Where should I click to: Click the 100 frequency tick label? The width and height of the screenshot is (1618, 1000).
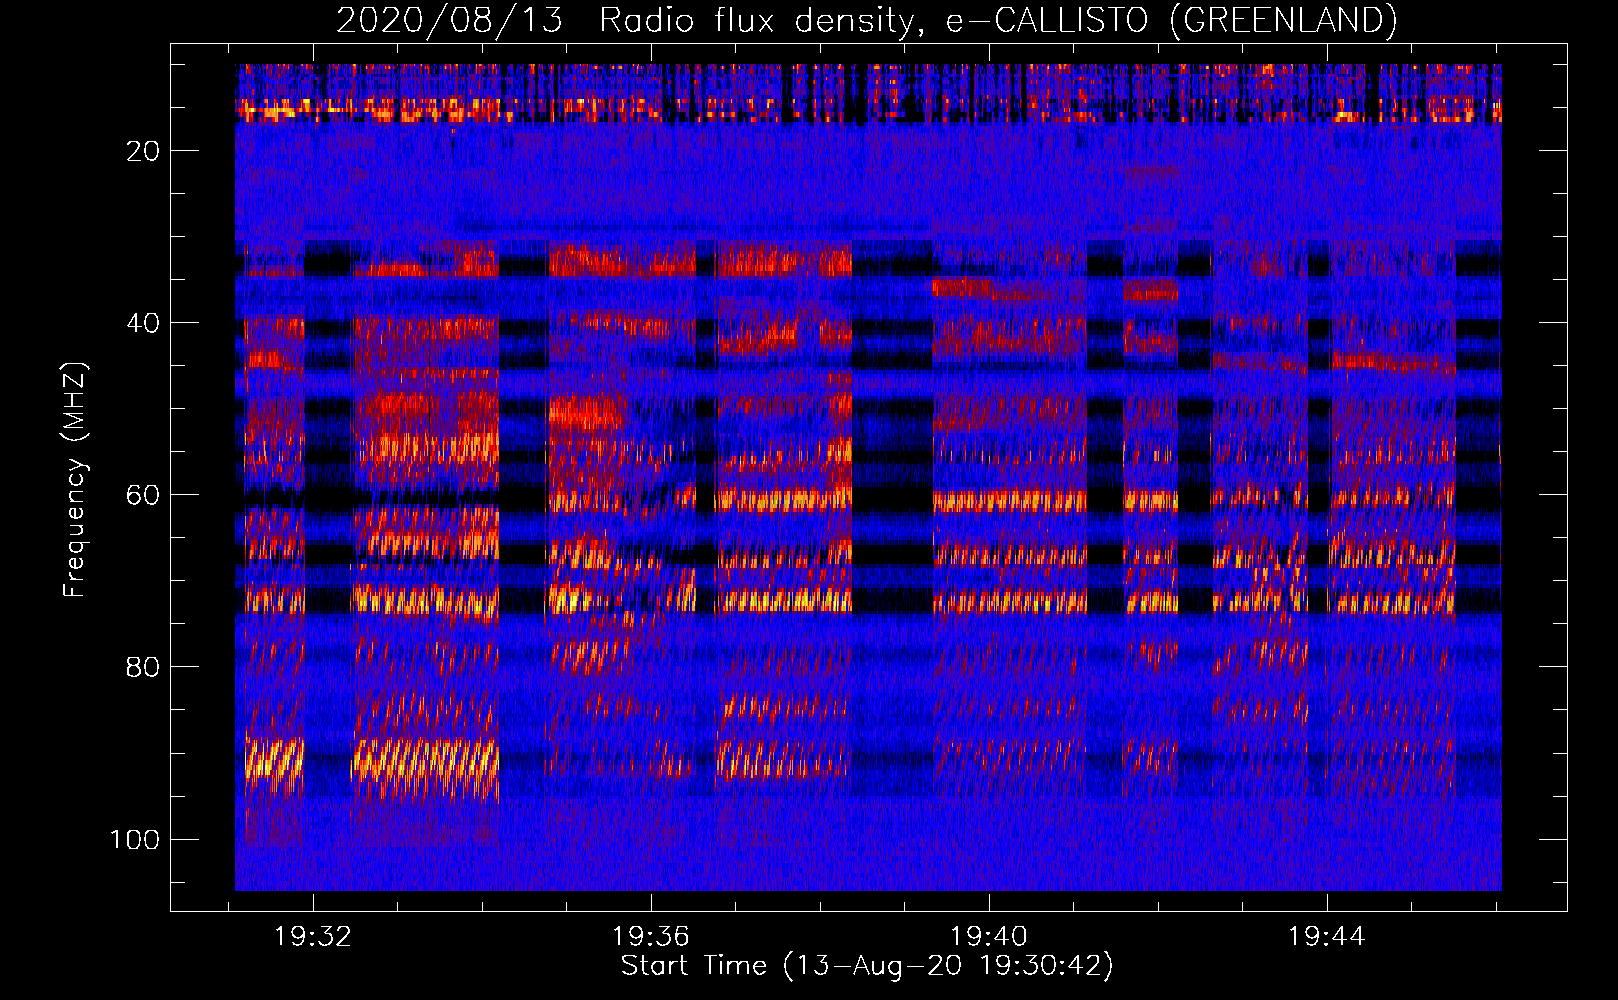coord(135,839)
